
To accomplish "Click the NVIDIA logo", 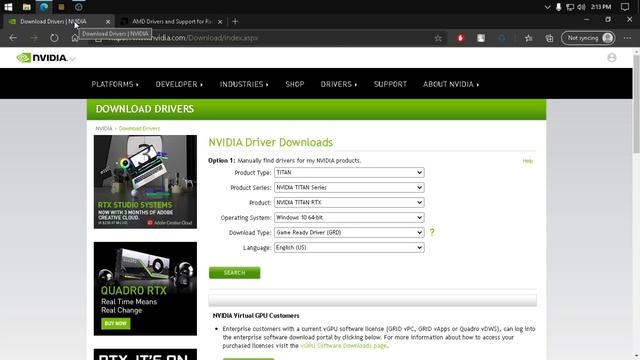I will [x=42, y=58].
